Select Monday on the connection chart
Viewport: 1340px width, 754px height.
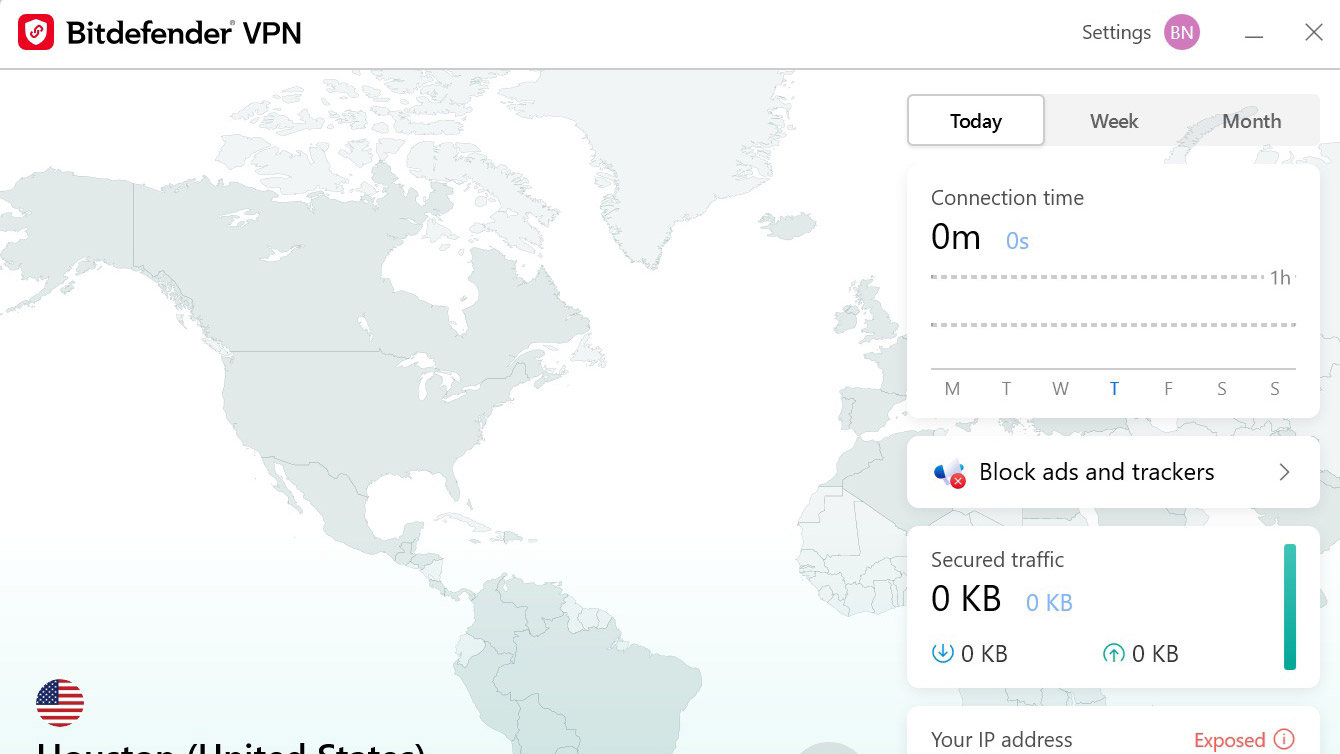click(952, 389)
